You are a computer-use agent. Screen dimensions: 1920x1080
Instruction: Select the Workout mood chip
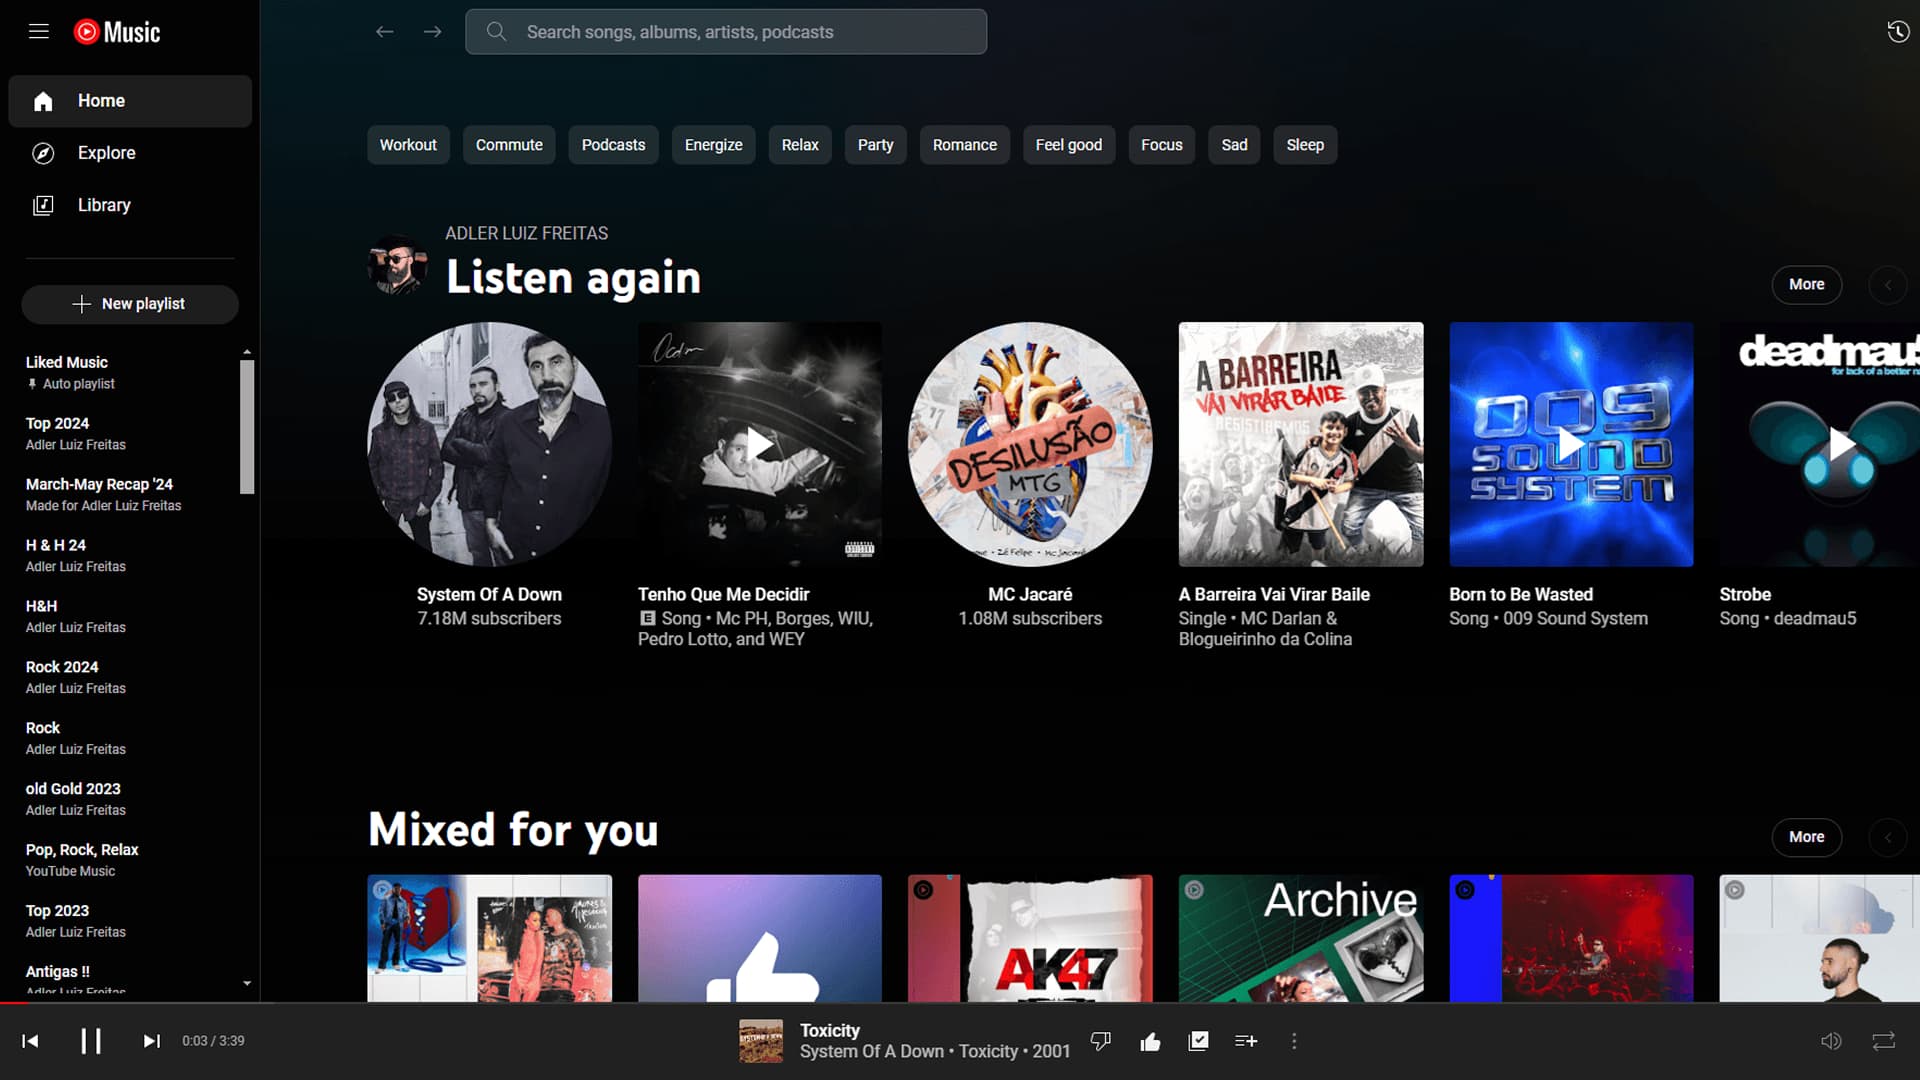click(408, 145)
